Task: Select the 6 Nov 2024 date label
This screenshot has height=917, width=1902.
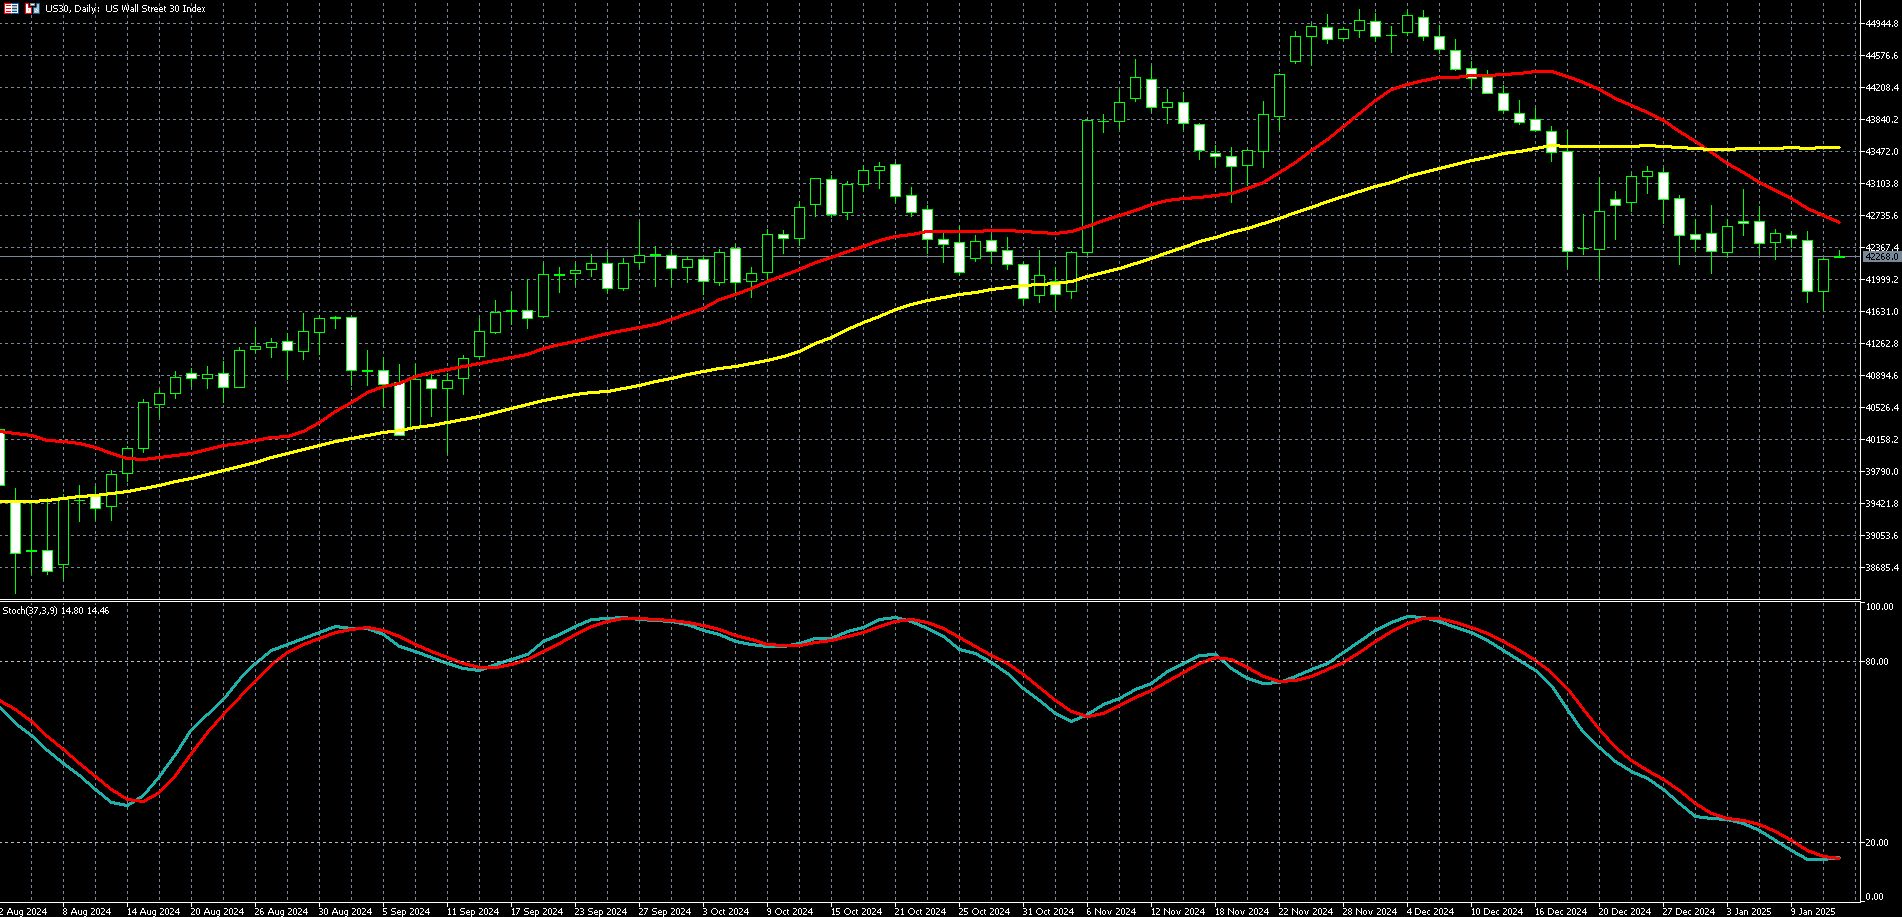Action: coord(1111,911)
